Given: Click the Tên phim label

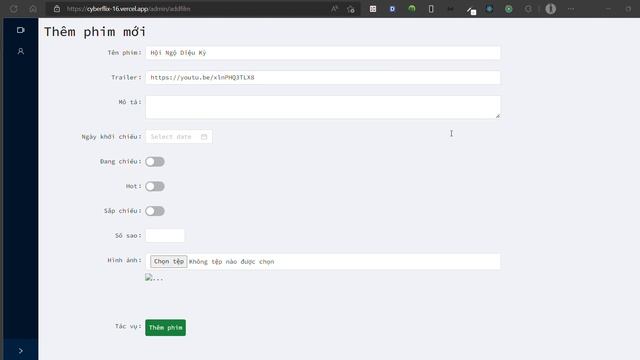Looking at the screenshot, I should pos(124,53).
